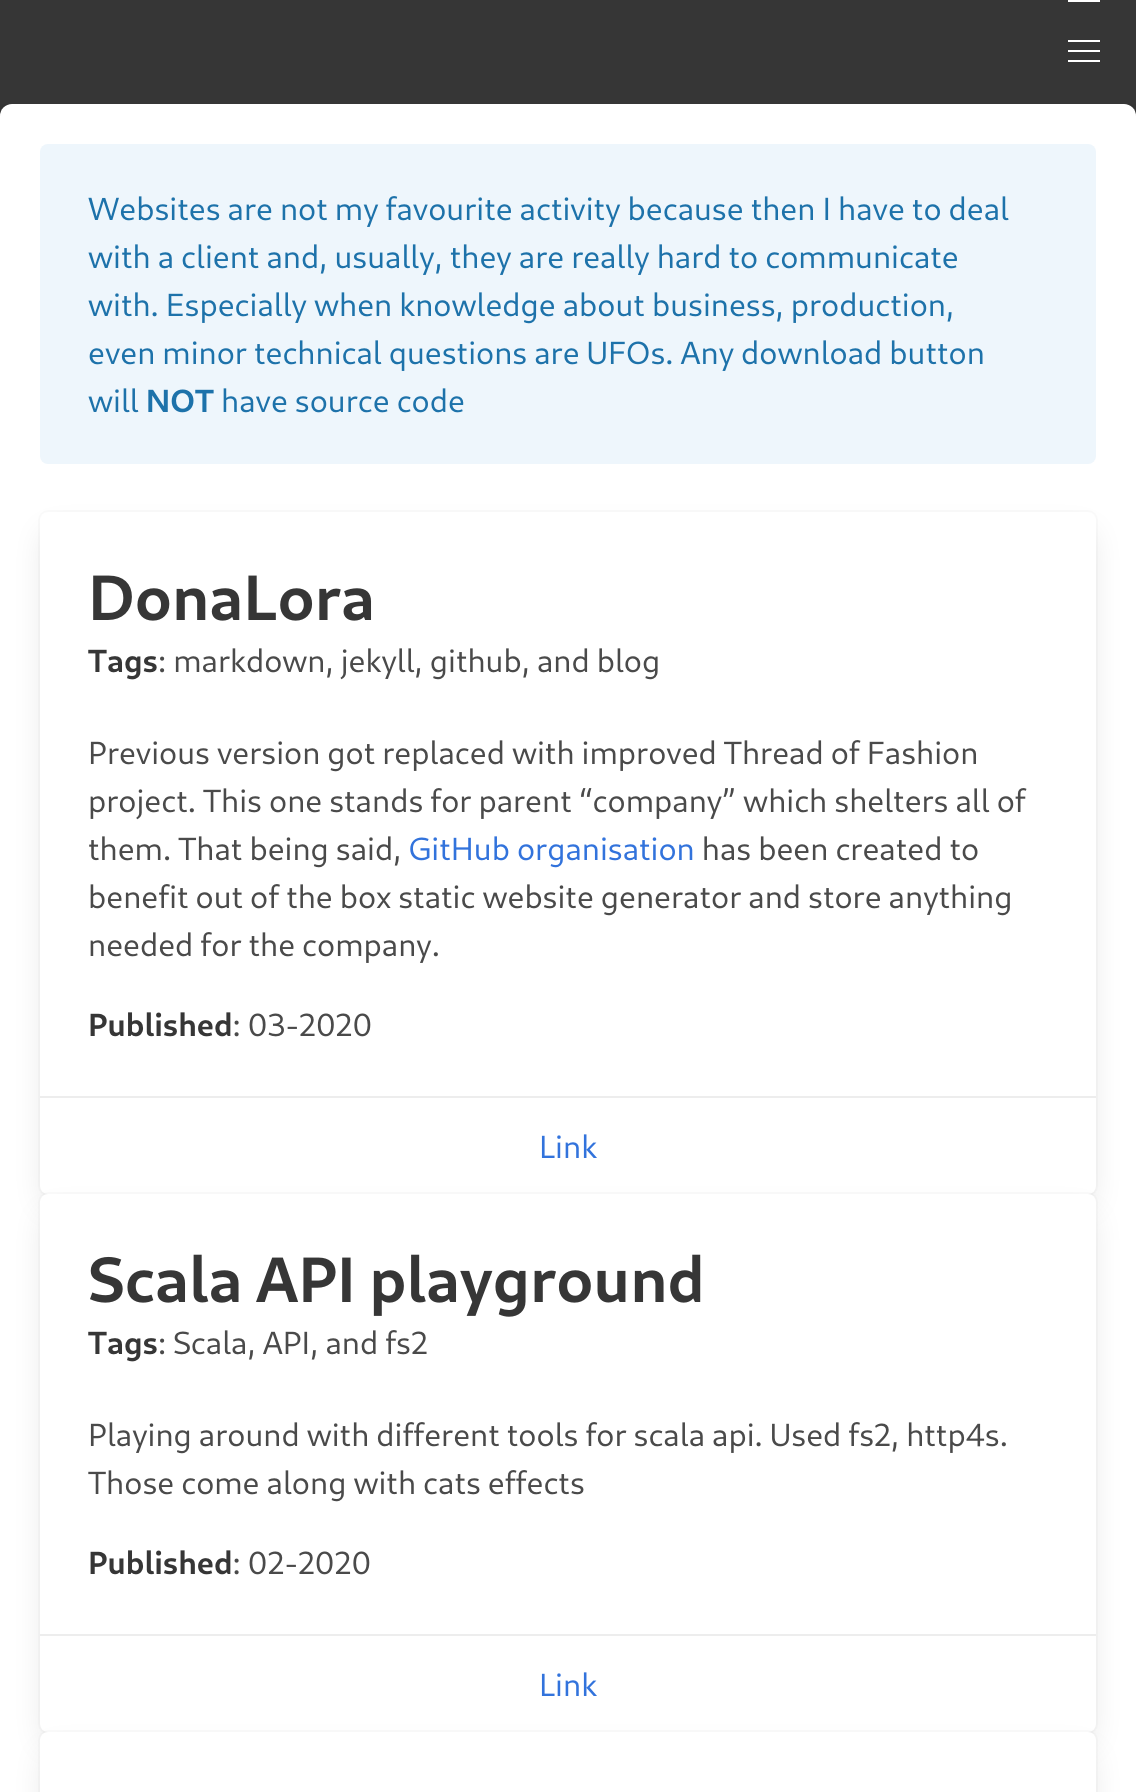The image size is (1136, 1792).
Task: Click the bold Tags label in DonaLora card
Action: pyautogui.click(x=123, y=662)
